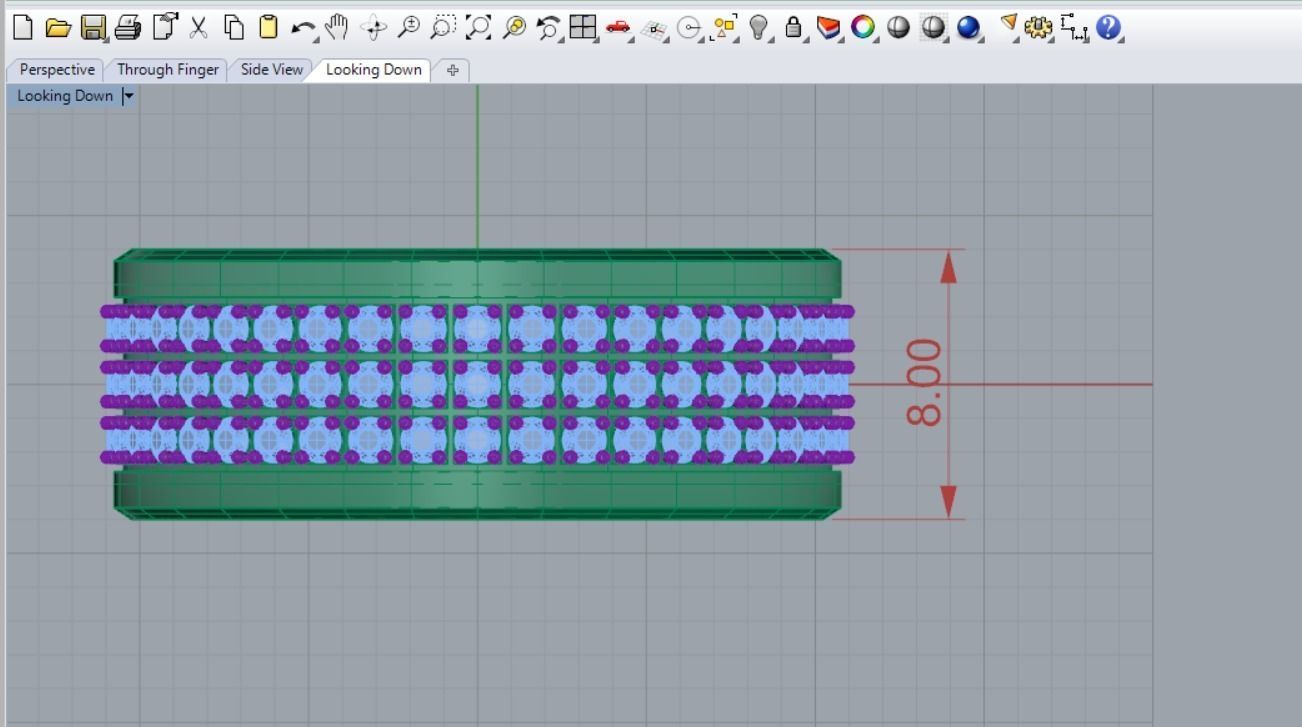The width and height of the screenshot is (1302, 727).
Task: Print using the printer icon
Action: [x=128, y=28]
